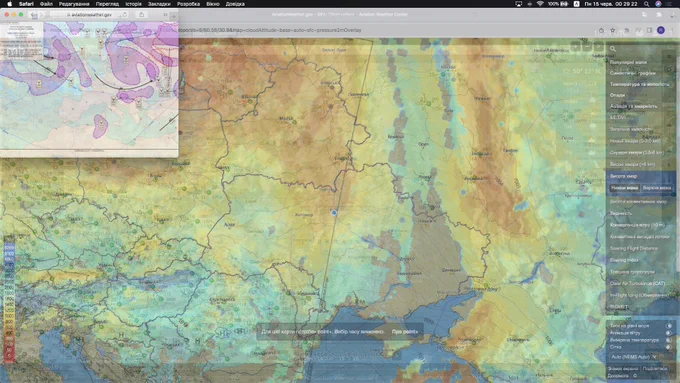The height and width of the screenshot is (383, 680).
Task: Zoom in the weather map
Action: coord(576,46)
